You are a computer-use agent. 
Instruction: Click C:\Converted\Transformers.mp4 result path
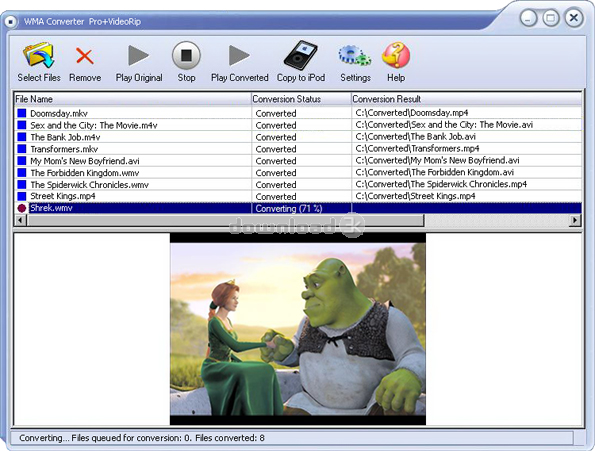tap(417, 148)
